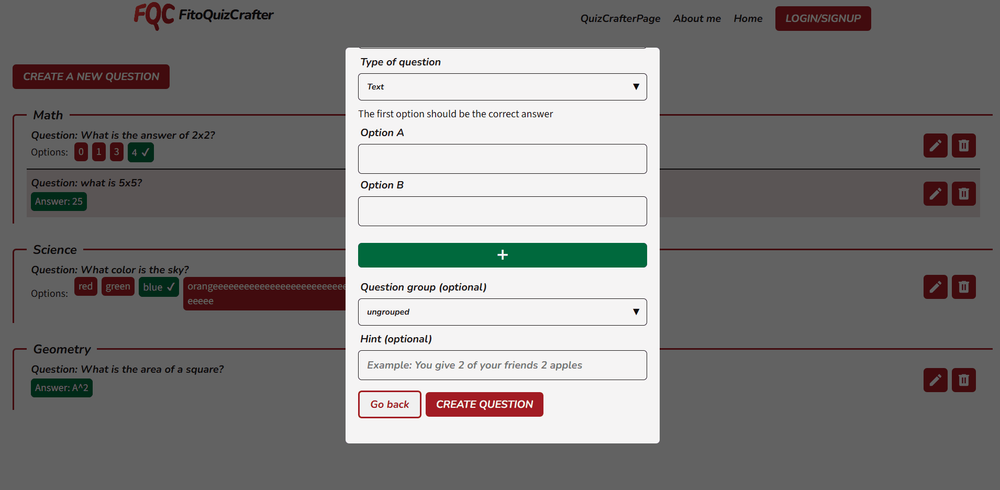
Task: Click trash icon for the 5x5 question
Action: [x=964, y=193]
